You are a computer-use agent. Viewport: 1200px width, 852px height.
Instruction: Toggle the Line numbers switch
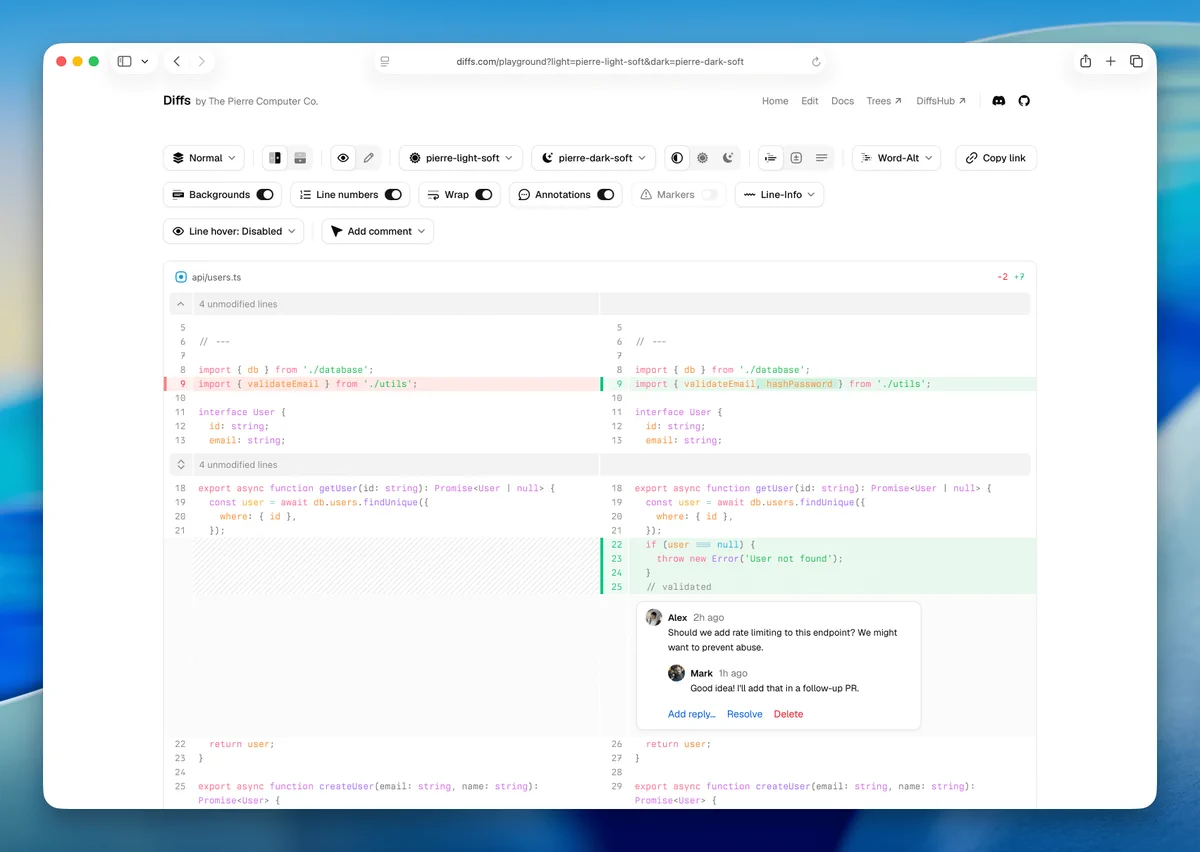[x=393, y=195]
